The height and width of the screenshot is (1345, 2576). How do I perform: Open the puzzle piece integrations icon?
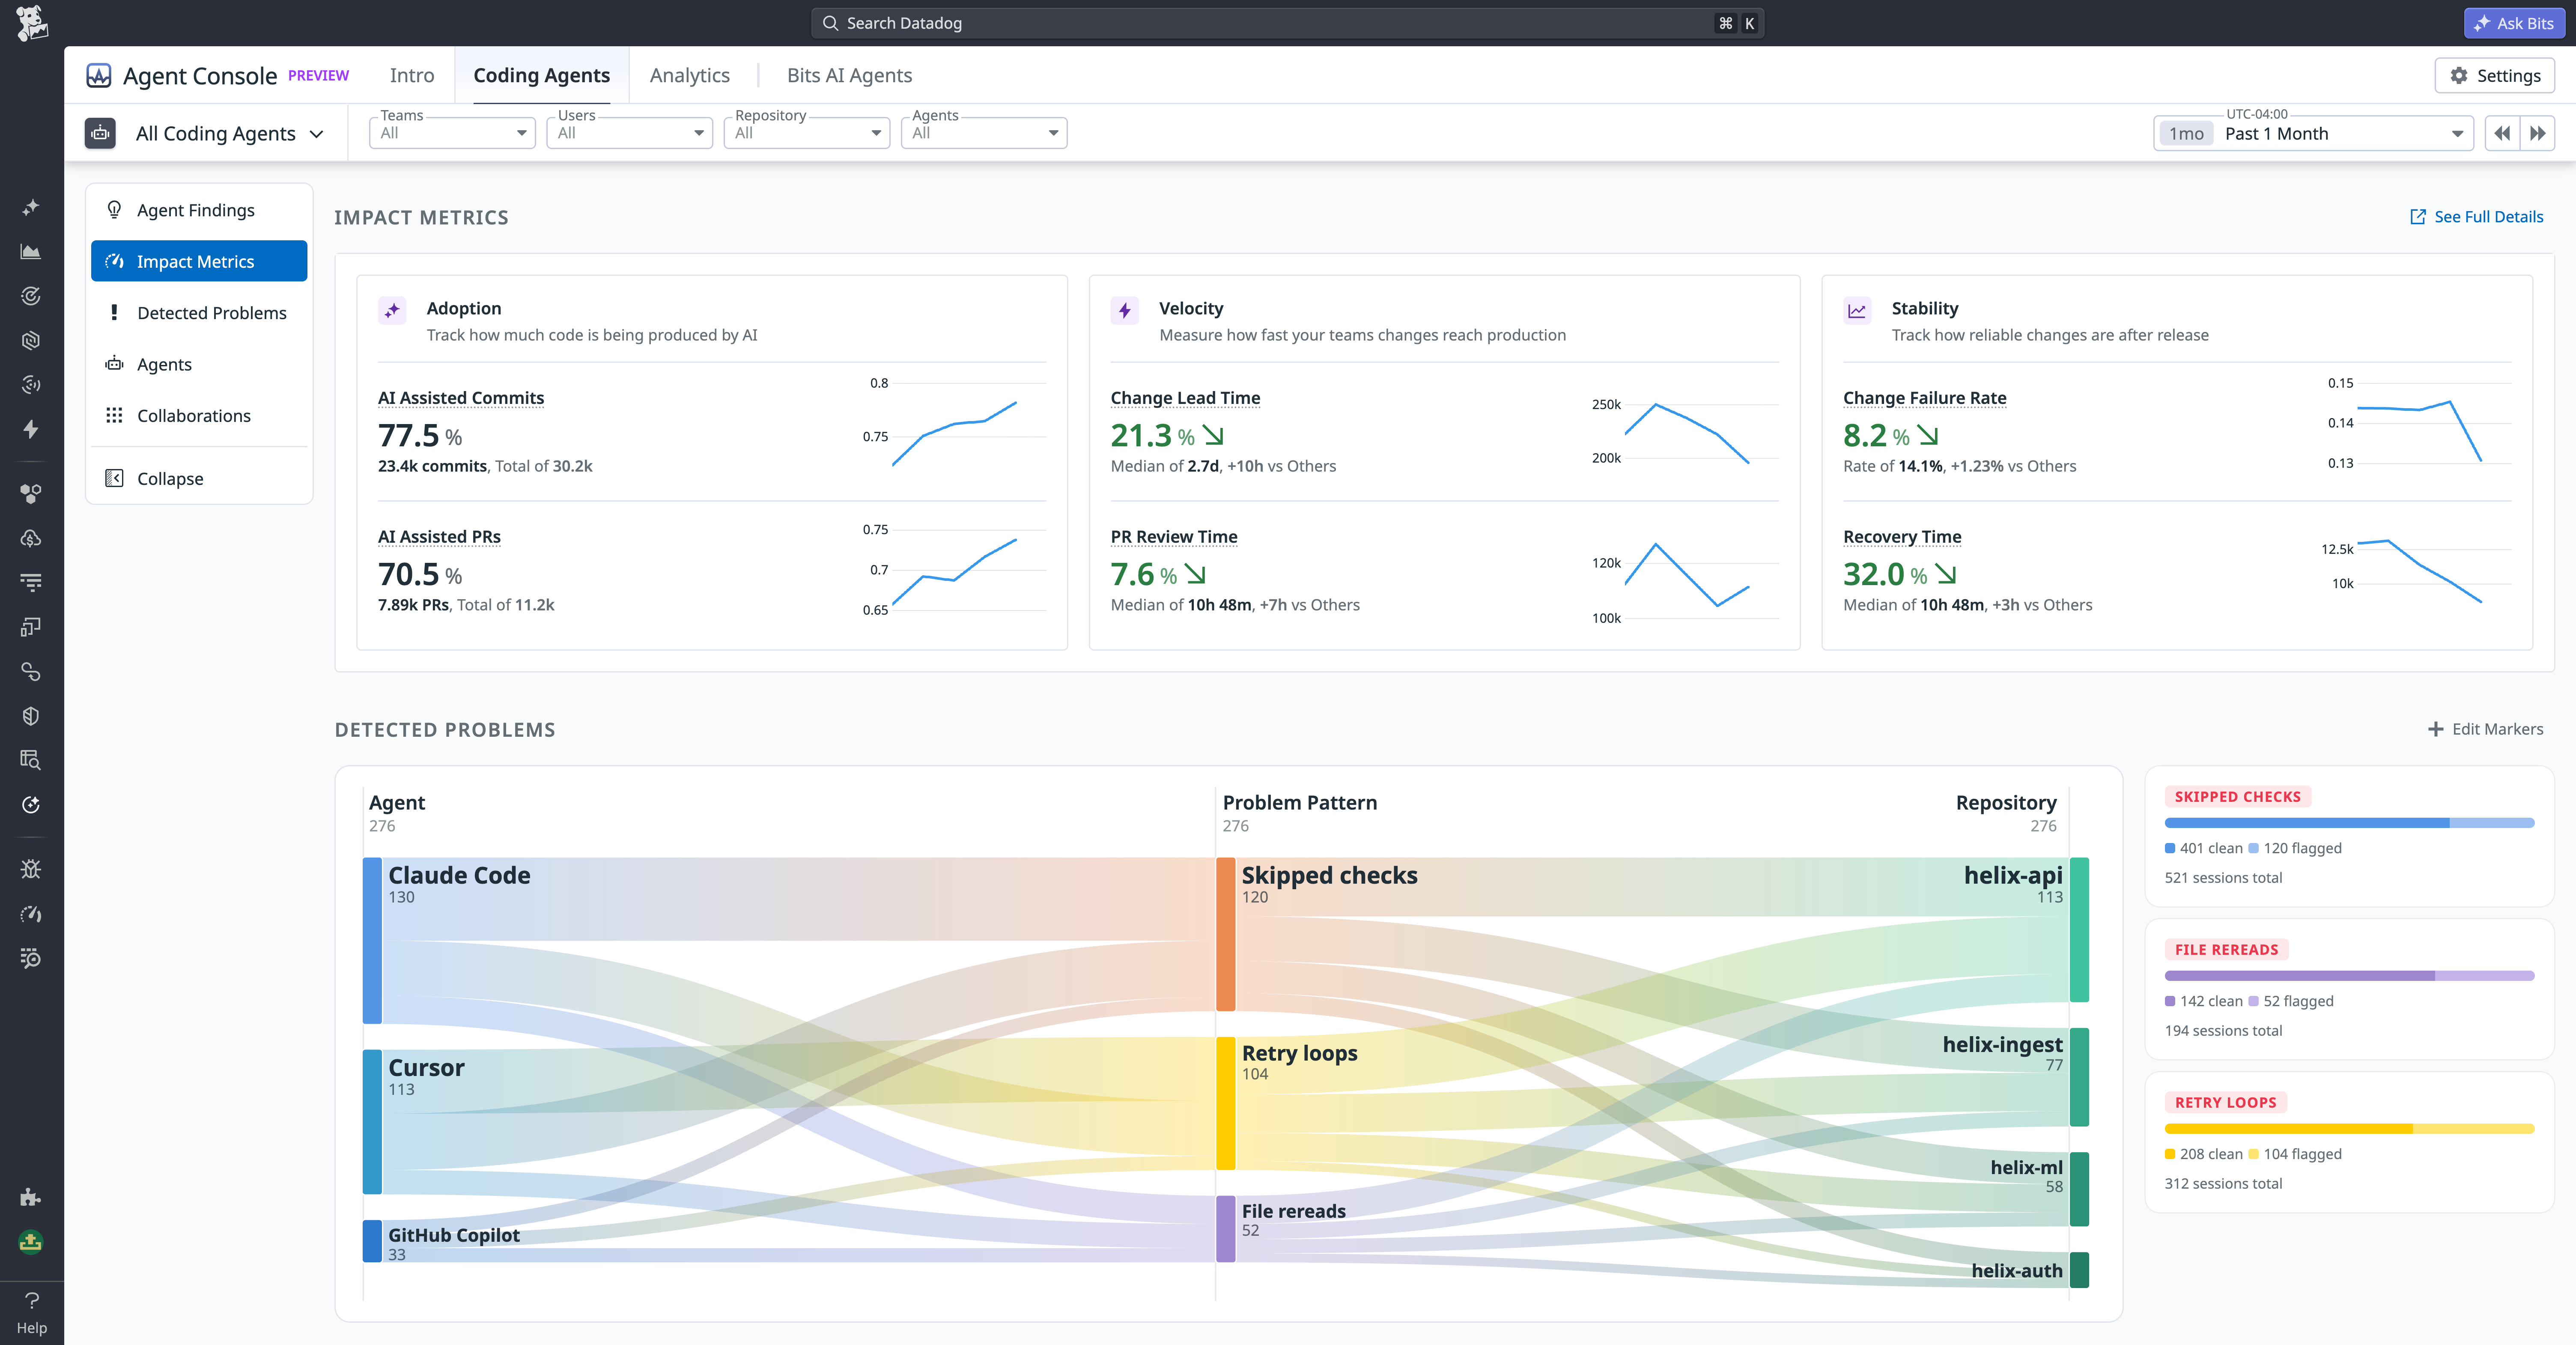point(31,1197)
